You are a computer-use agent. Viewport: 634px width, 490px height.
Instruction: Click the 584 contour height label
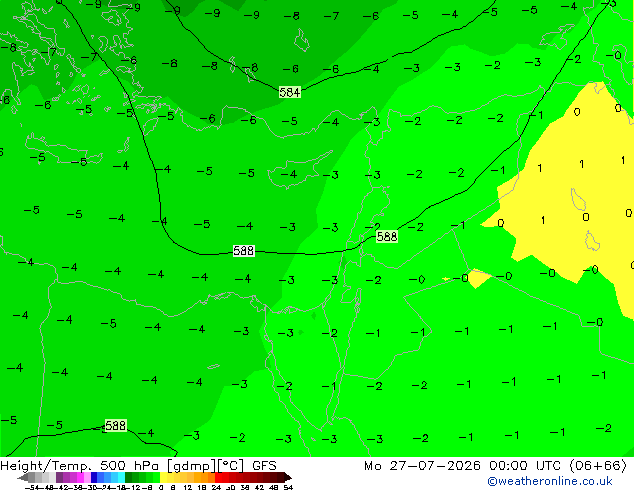(x=290, y=92)
